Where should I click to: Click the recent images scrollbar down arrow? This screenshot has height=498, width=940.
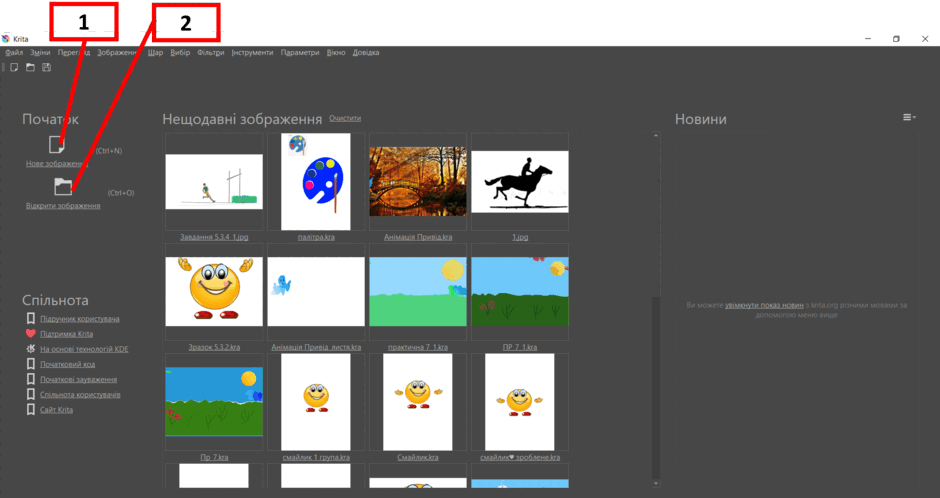655,483
